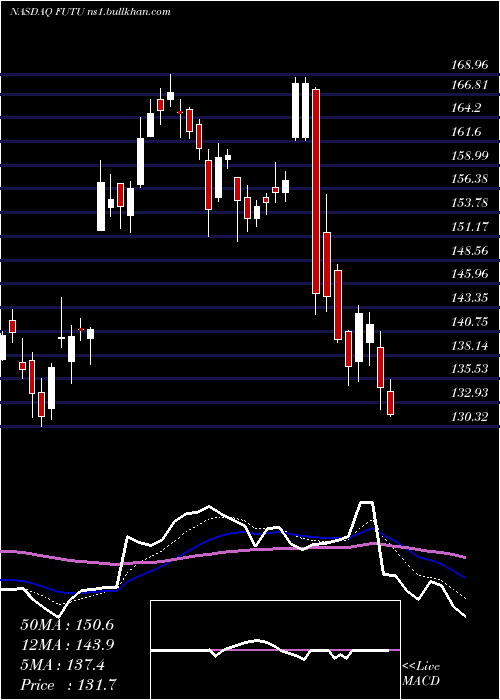The image size is (500, 700).
Task: Select the 158.99 price axis label
Action: 469,156
